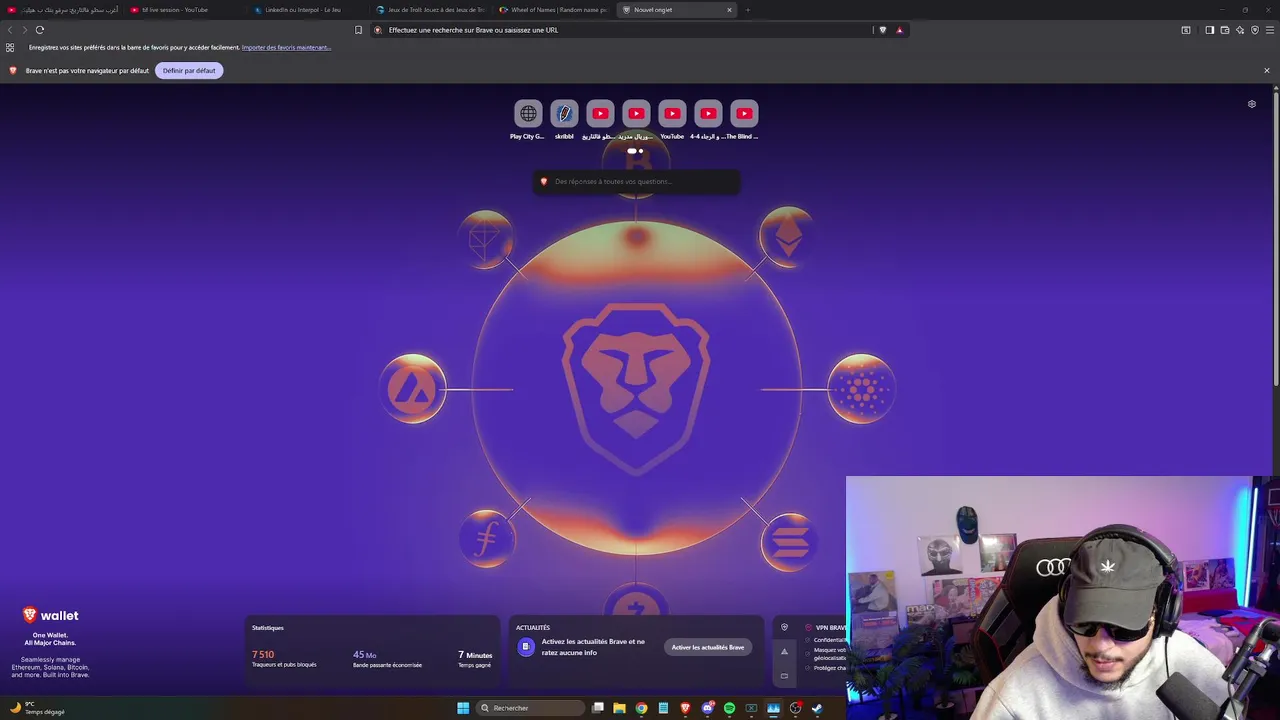Open the skribbl shortcut tile
This screenshot has width=1280, height=720.
point(564,114)
